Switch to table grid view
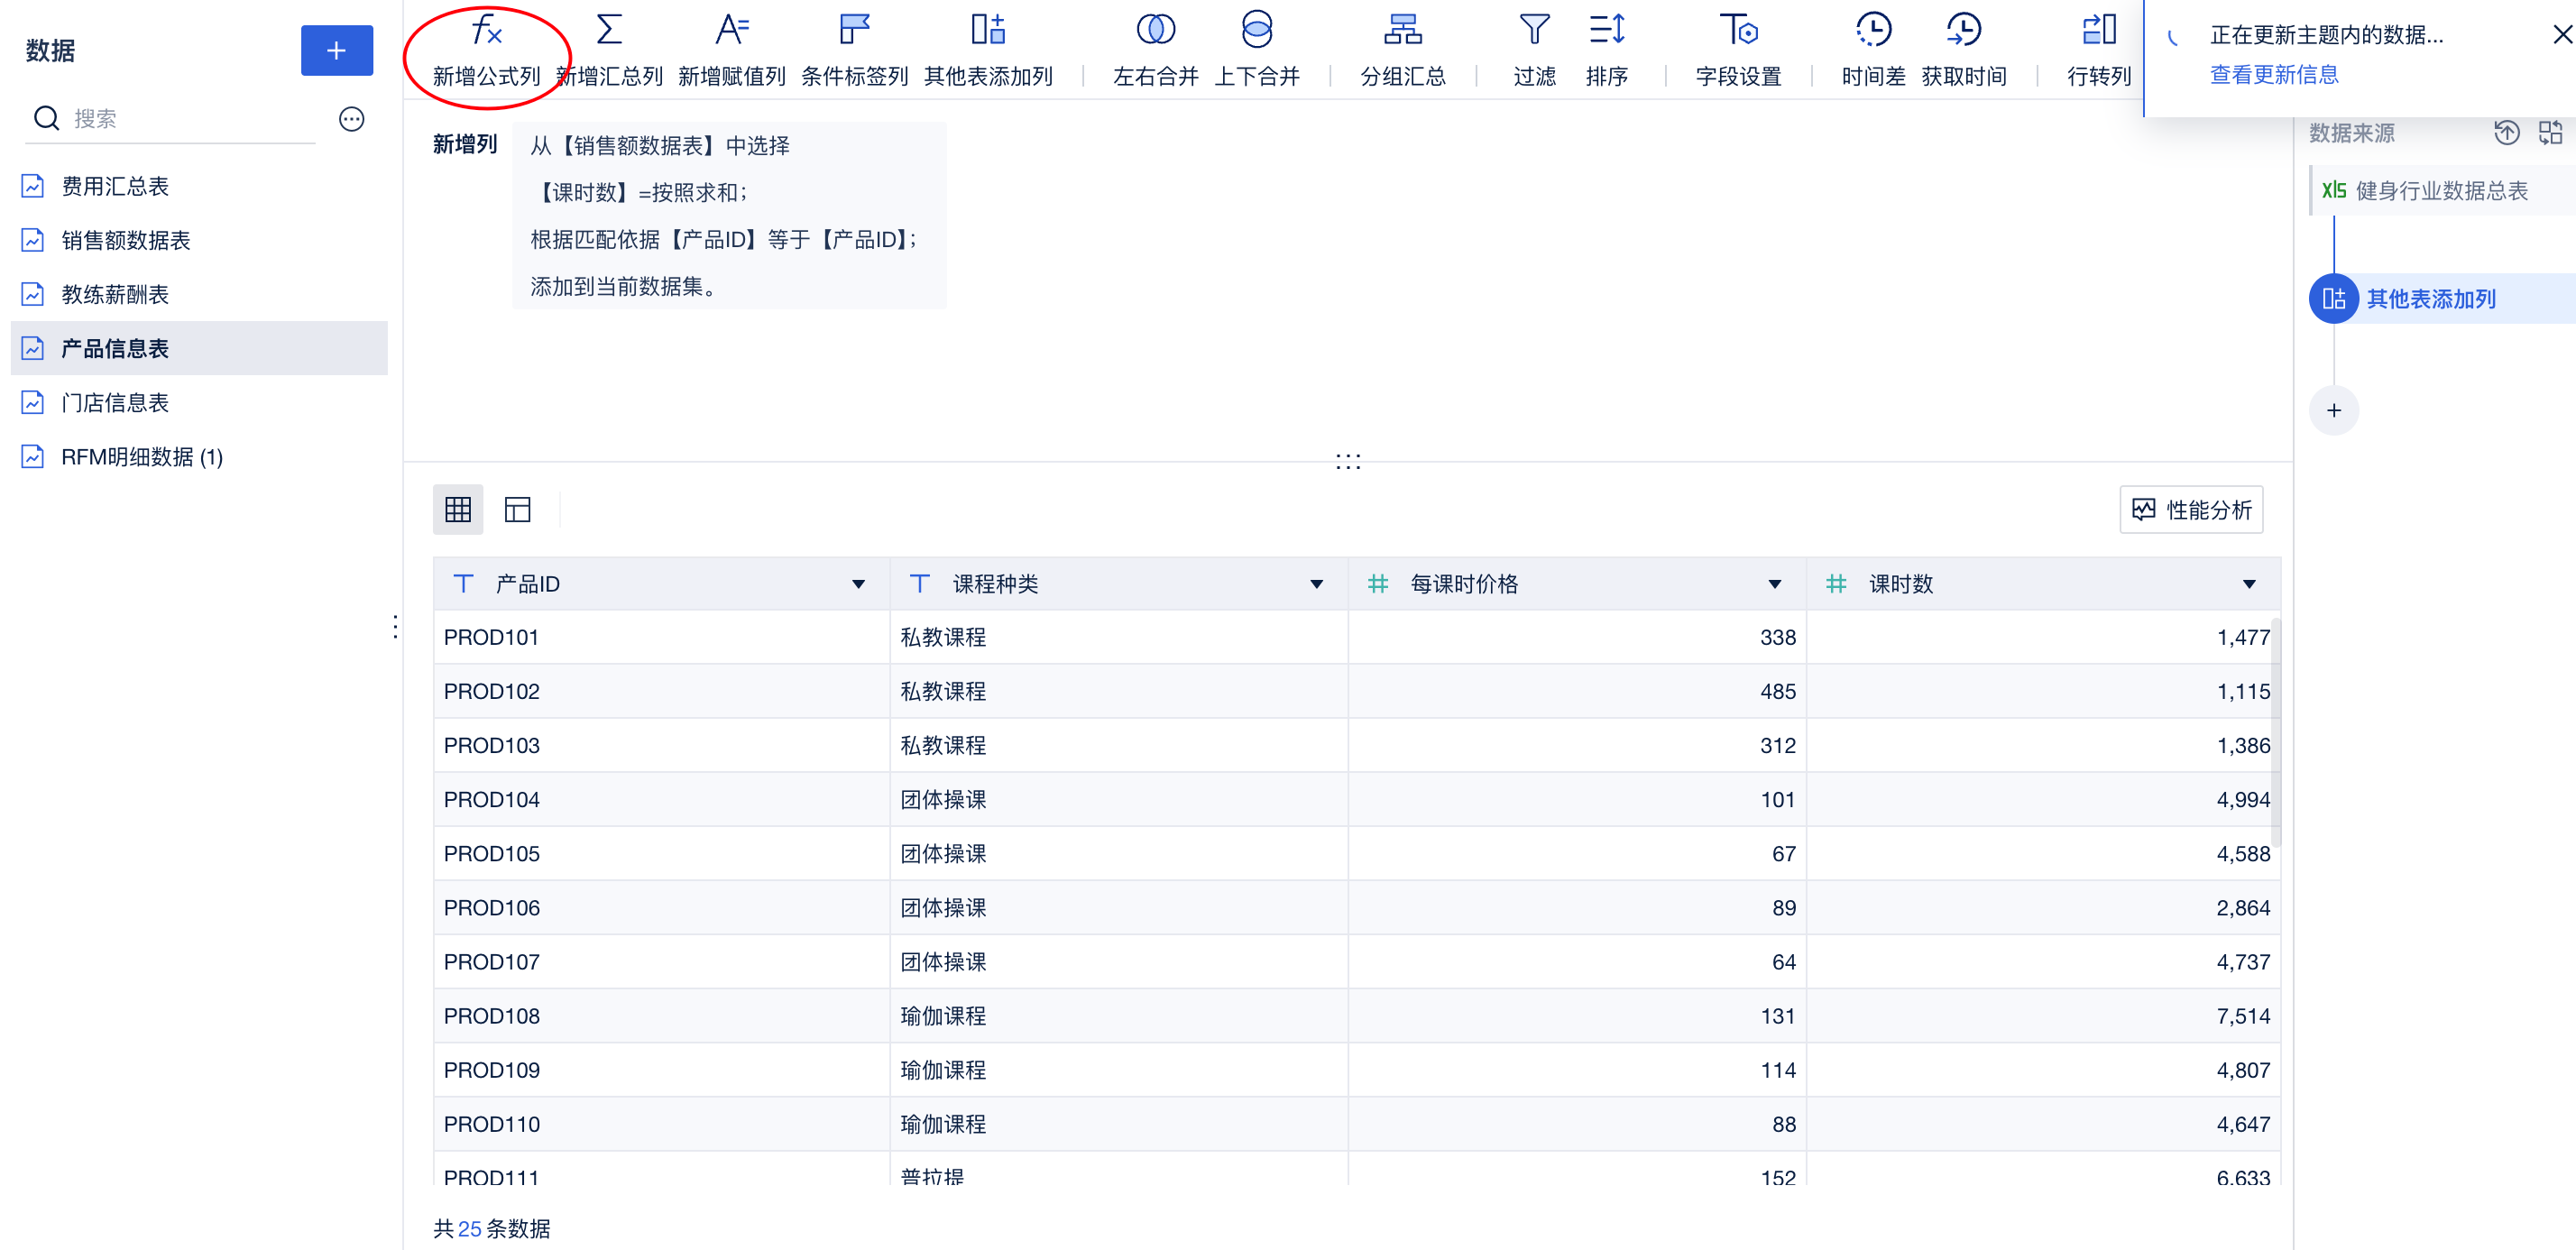 [x=458, y=510]
